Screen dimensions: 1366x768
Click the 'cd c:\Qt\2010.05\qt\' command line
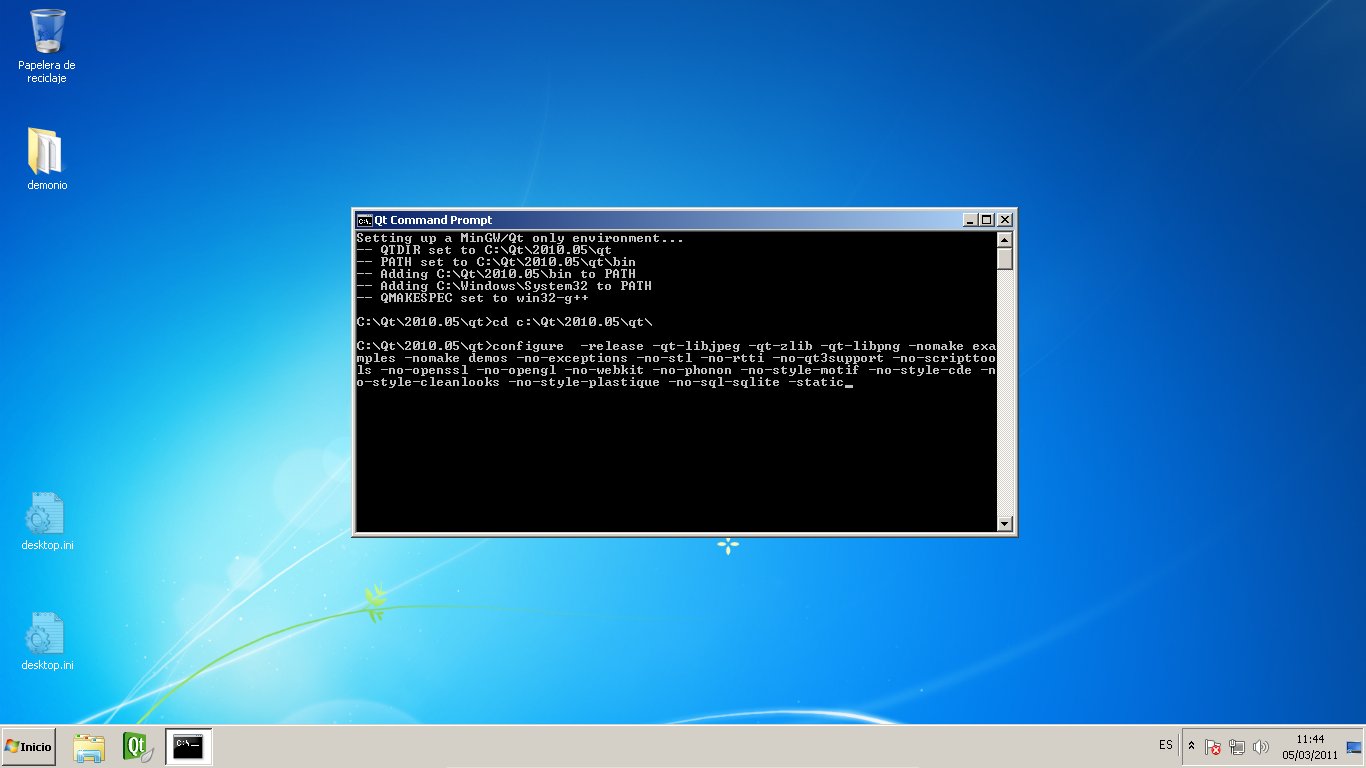[504, 322]
